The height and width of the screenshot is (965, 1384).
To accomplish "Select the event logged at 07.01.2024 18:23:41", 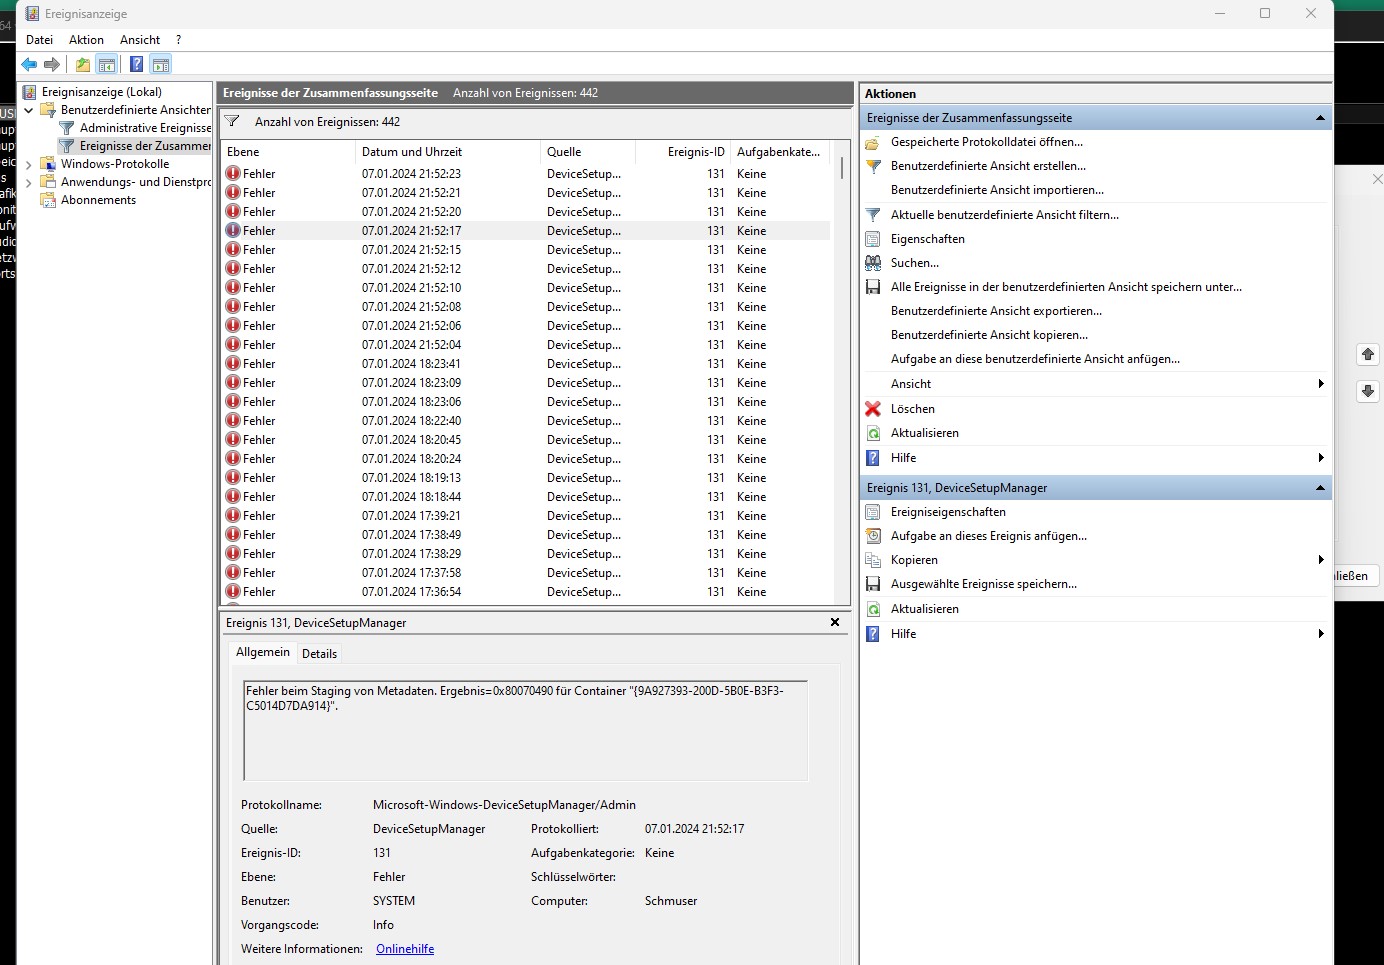I will (x=526, y=364).
